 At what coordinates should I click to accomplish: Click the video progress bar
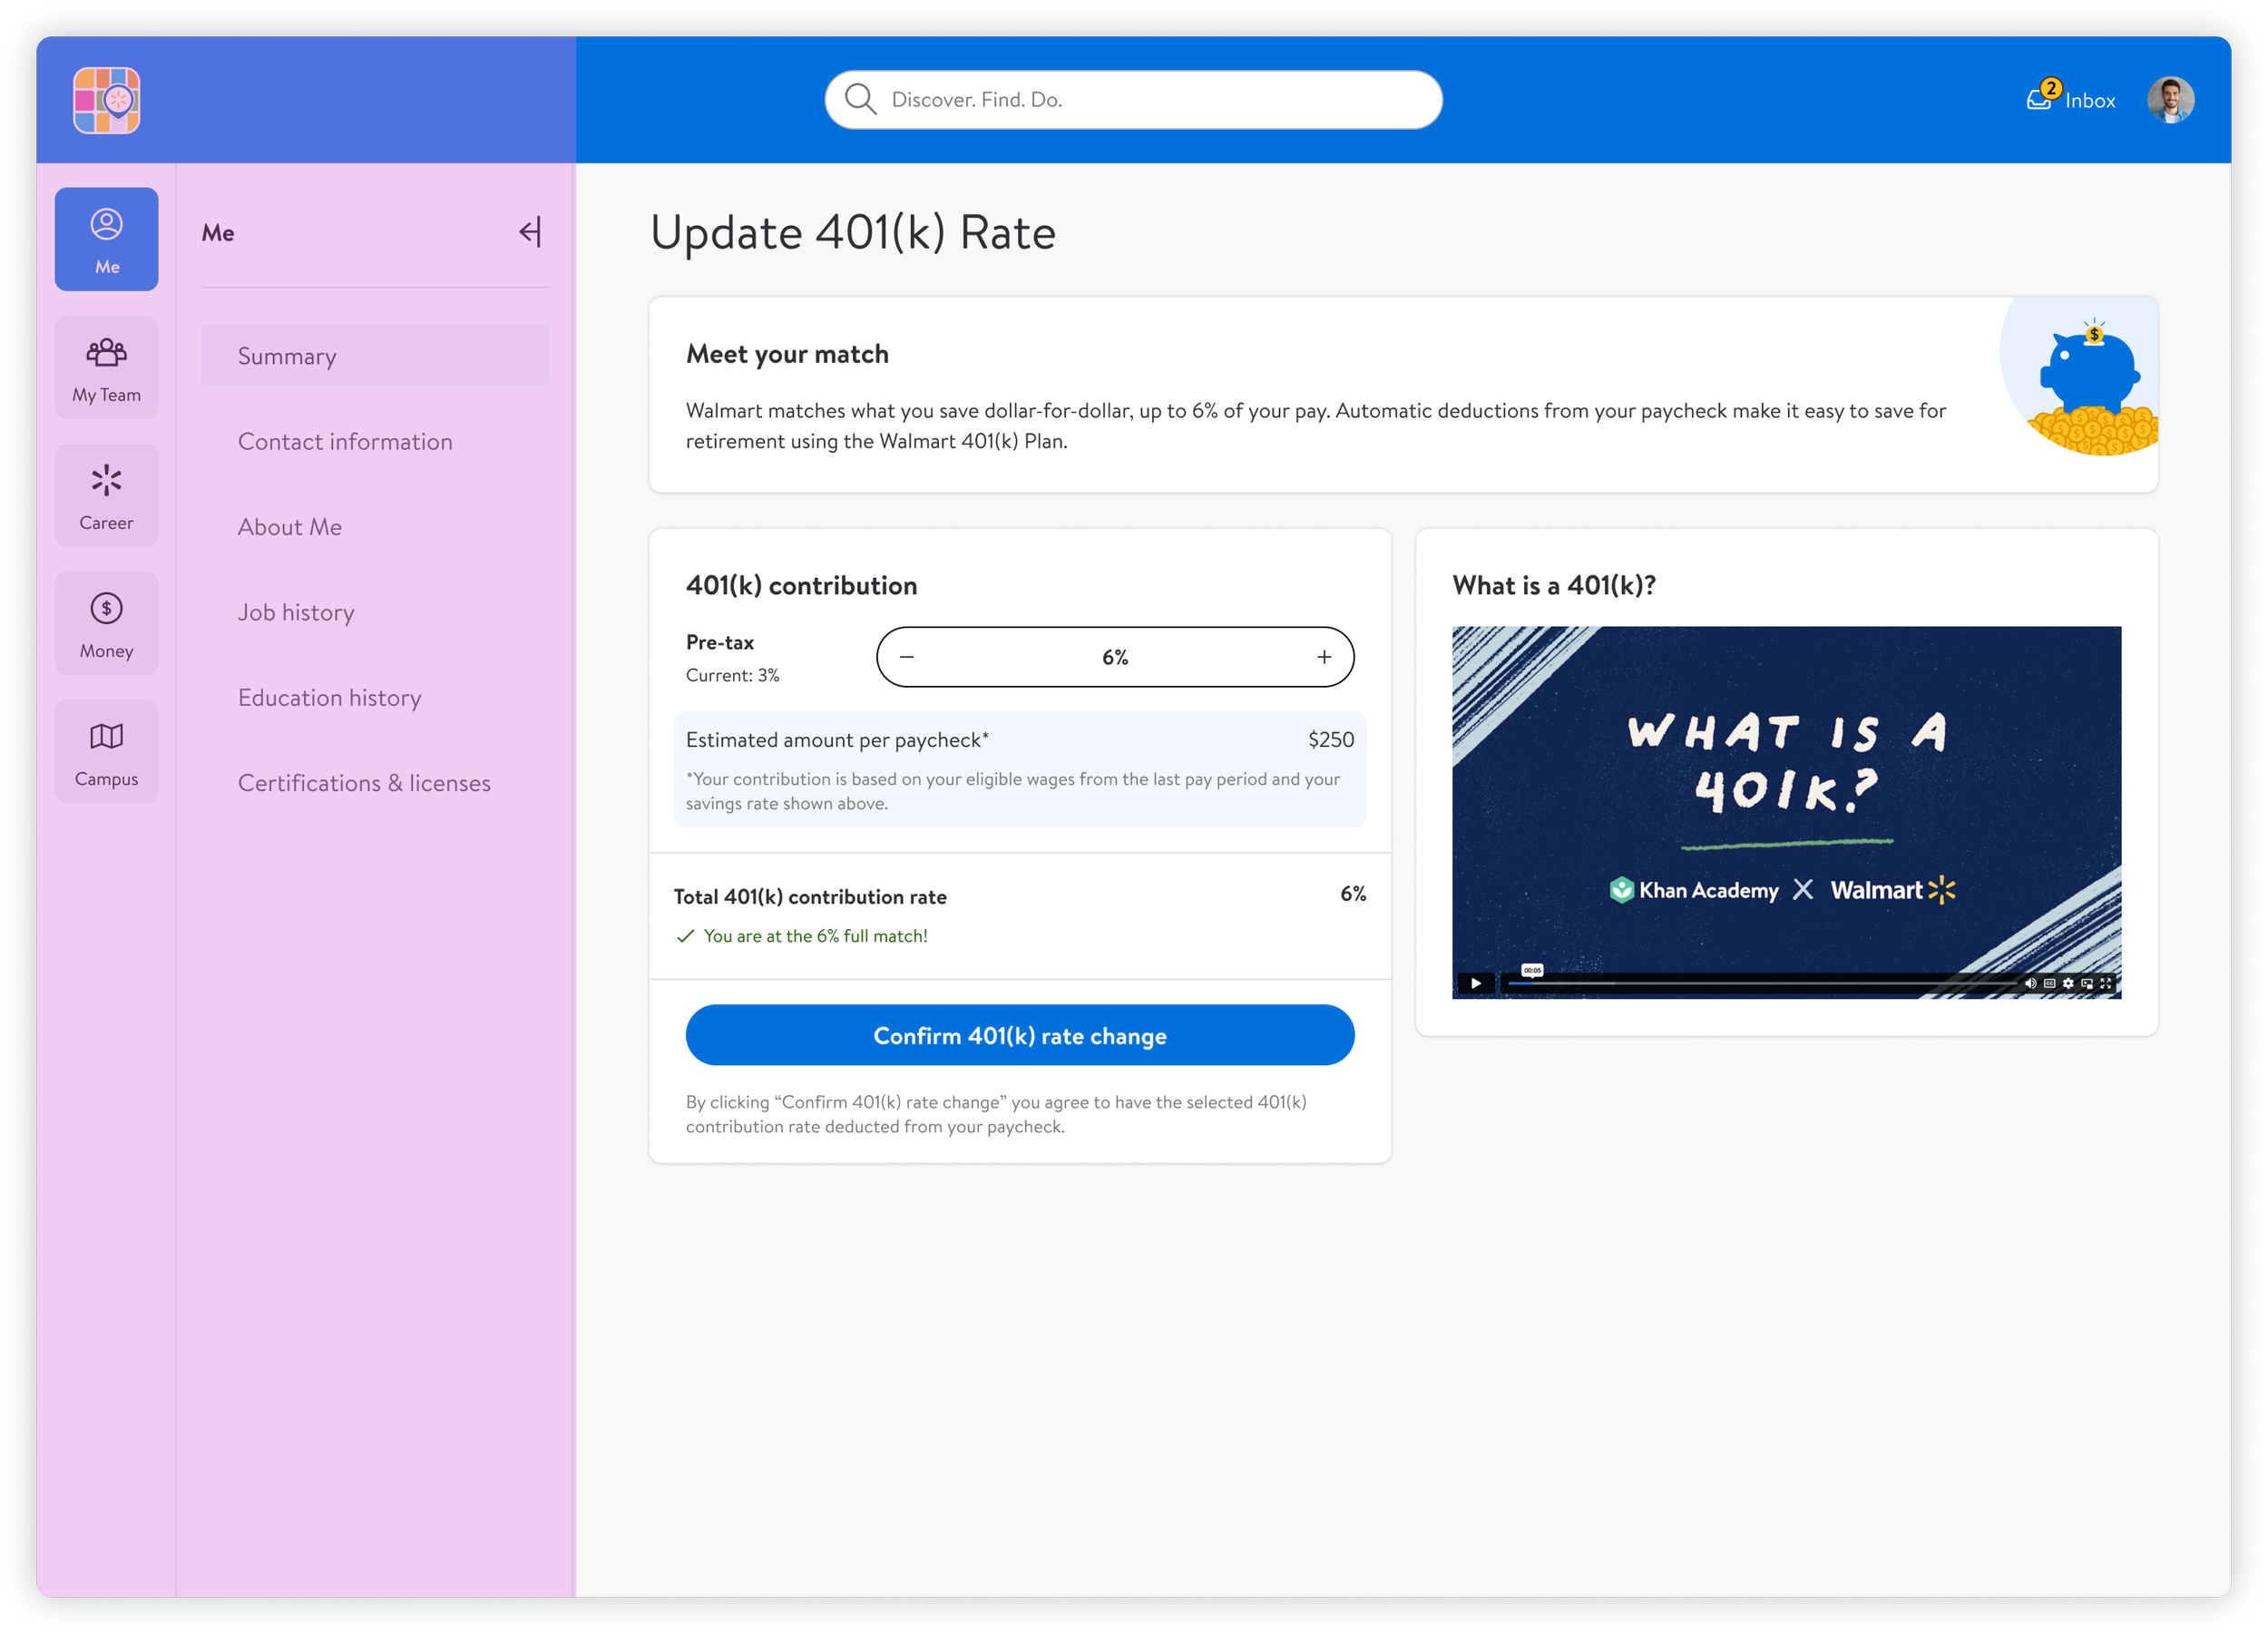[1760, 983]
